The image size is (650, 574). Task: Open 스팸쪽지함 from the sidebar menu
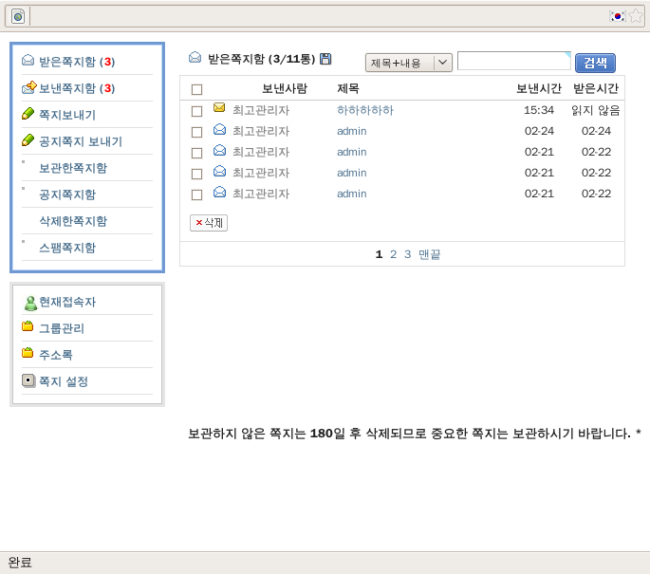(x=67, y=247)
